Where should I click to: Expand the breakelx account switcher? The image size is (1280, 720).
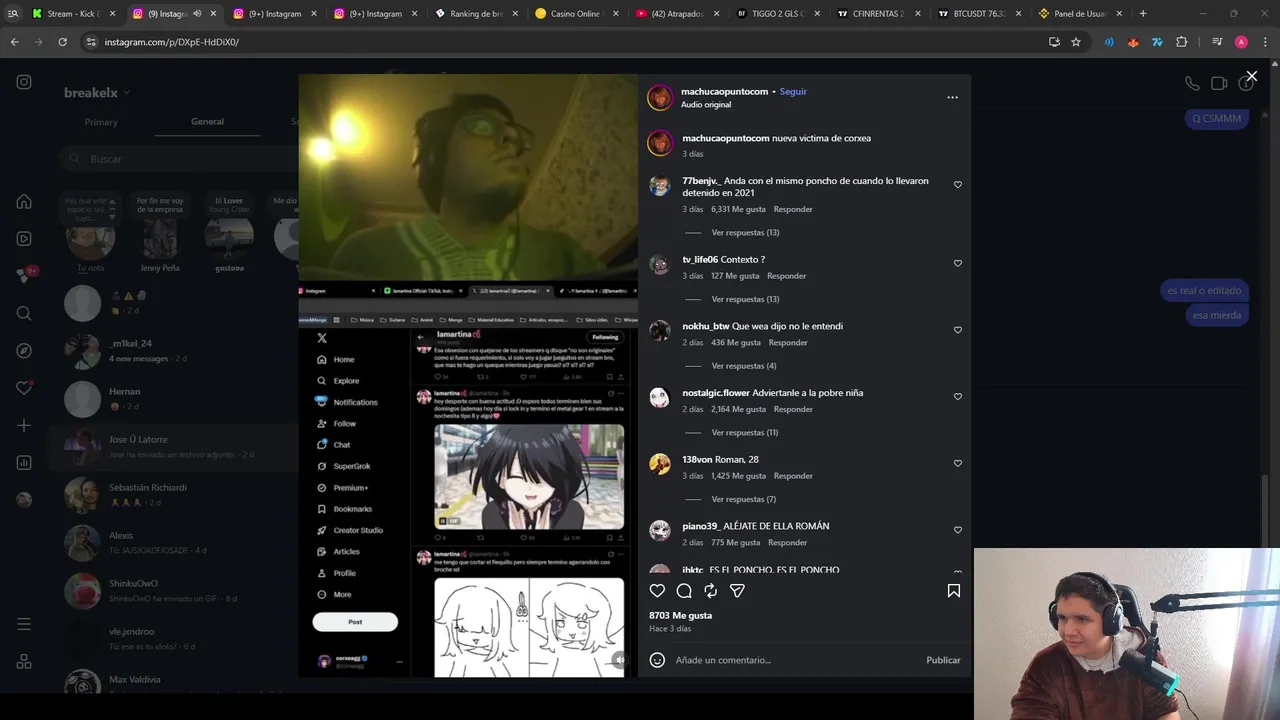point(97,93)
